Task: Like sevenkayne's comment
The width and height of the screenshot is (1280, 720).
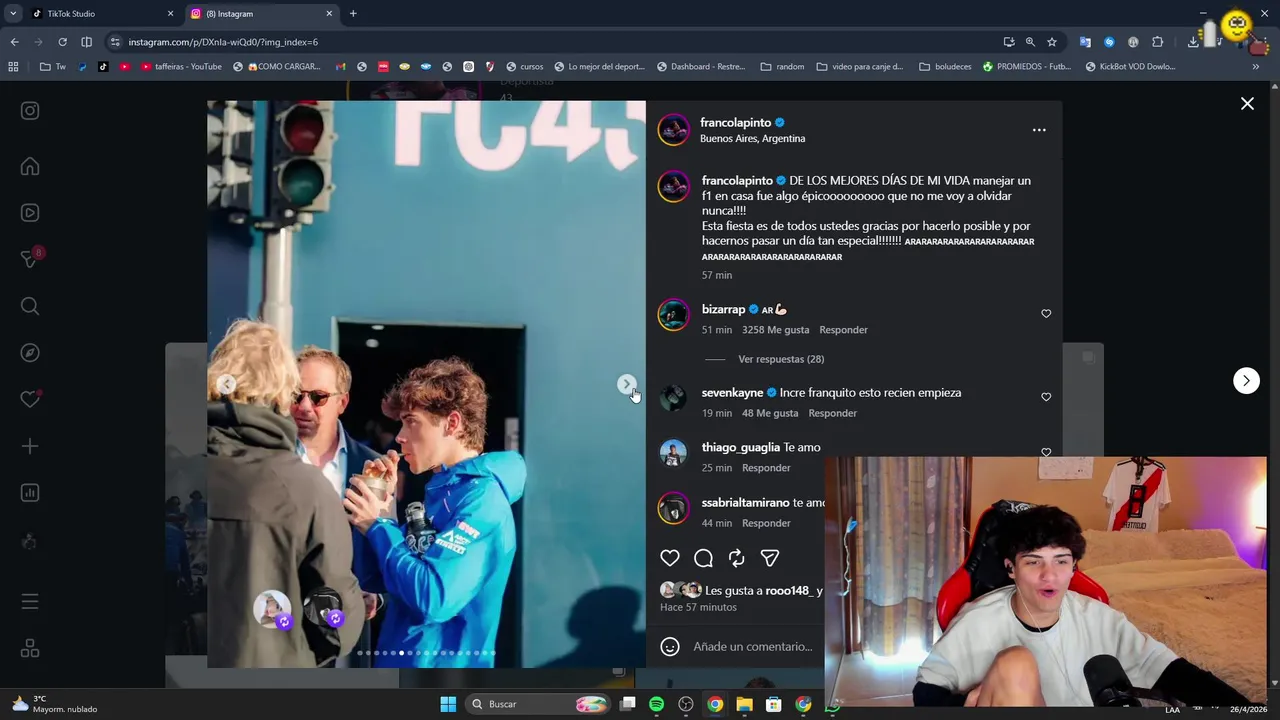Action: point(1046,397)
